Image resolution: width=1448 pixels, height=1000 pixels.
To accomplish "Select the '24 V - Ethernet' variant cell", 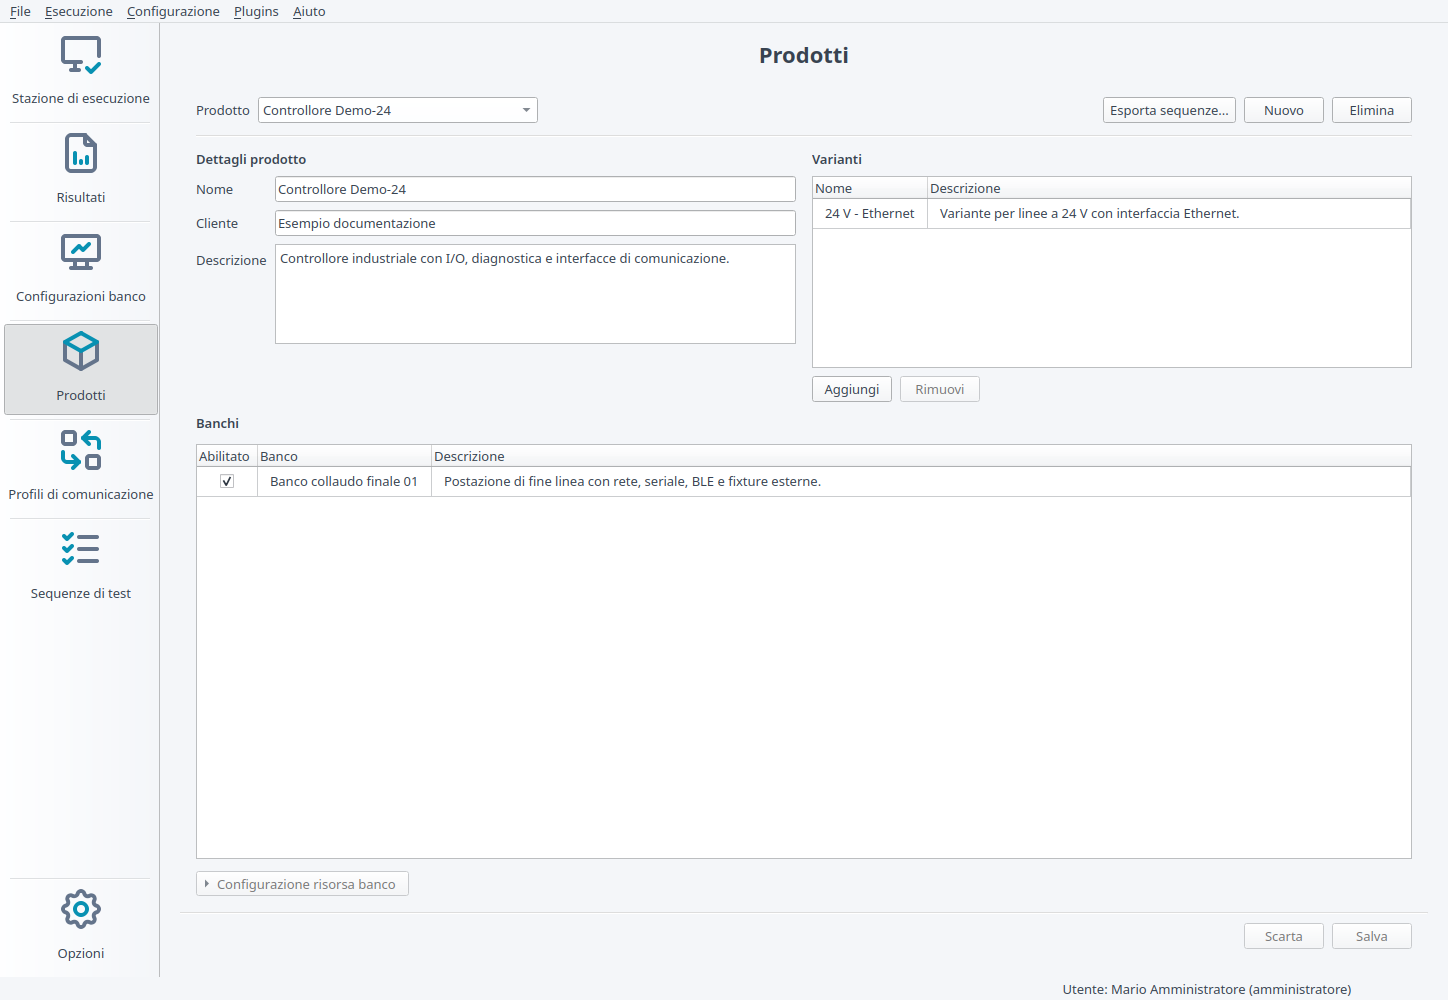I will (870, 213).
